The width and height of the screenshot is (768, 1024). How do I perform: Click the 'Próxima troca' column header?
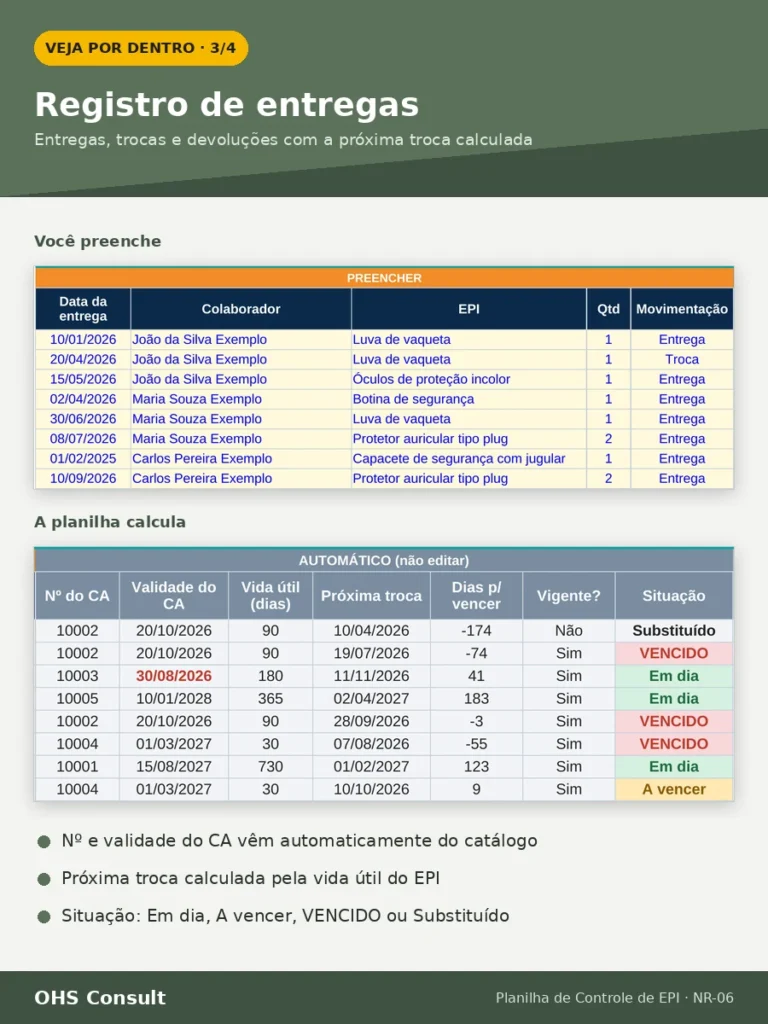[372, 596]
